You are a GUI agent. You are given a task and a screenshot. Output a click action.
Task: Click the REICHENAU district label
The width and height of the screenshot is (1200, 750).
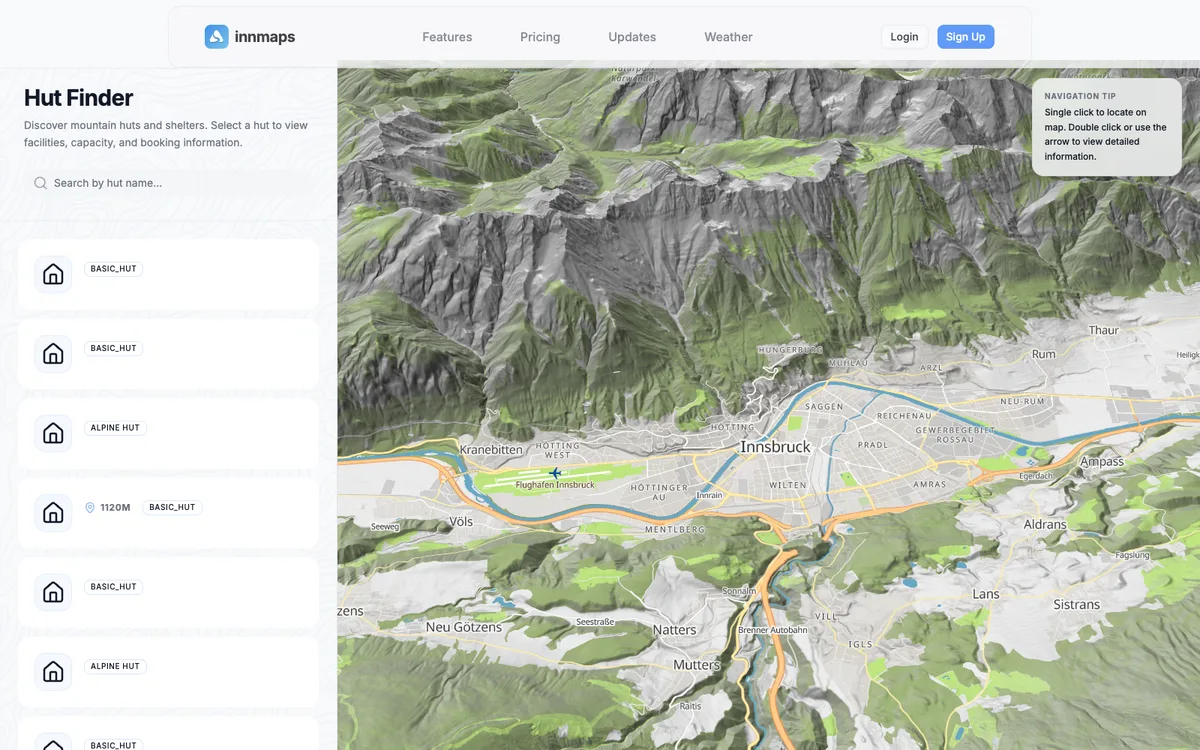point(904,415)
